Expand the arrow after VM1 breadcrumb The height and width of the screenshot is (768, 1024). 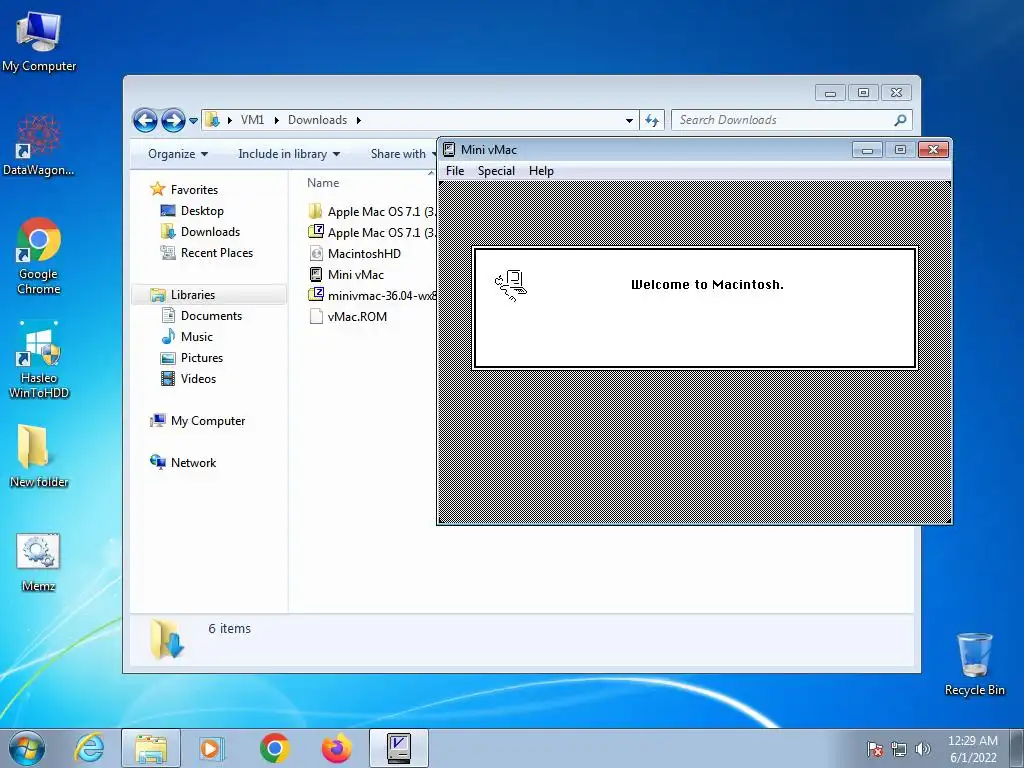click(276, 120)
